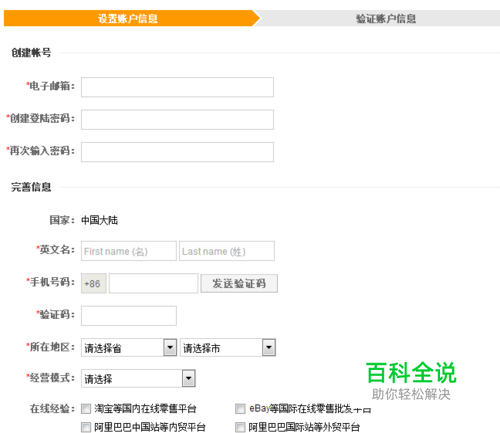Expand the 经营模式 请选择 dropdown

coord(138,378)
